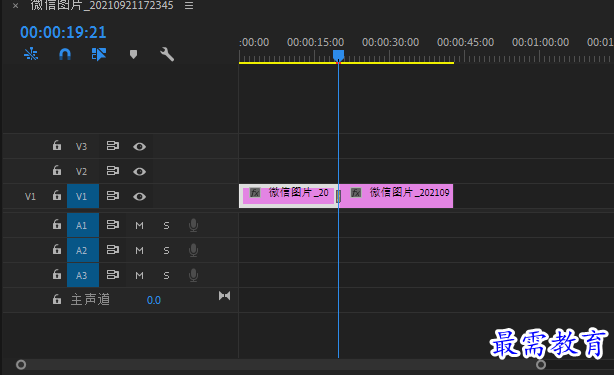Toggle A2 track targeting

coord(83,250)
